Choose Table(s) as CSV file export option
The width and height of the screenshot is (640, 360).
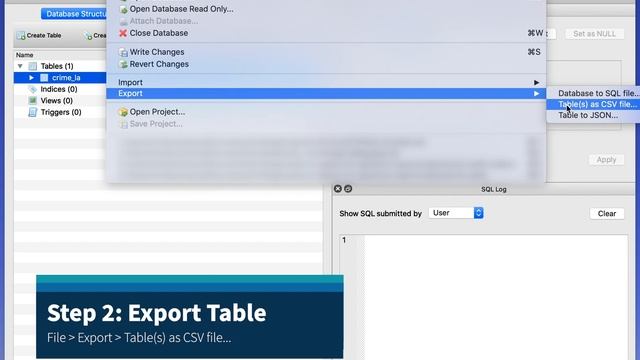pos(598,104)
